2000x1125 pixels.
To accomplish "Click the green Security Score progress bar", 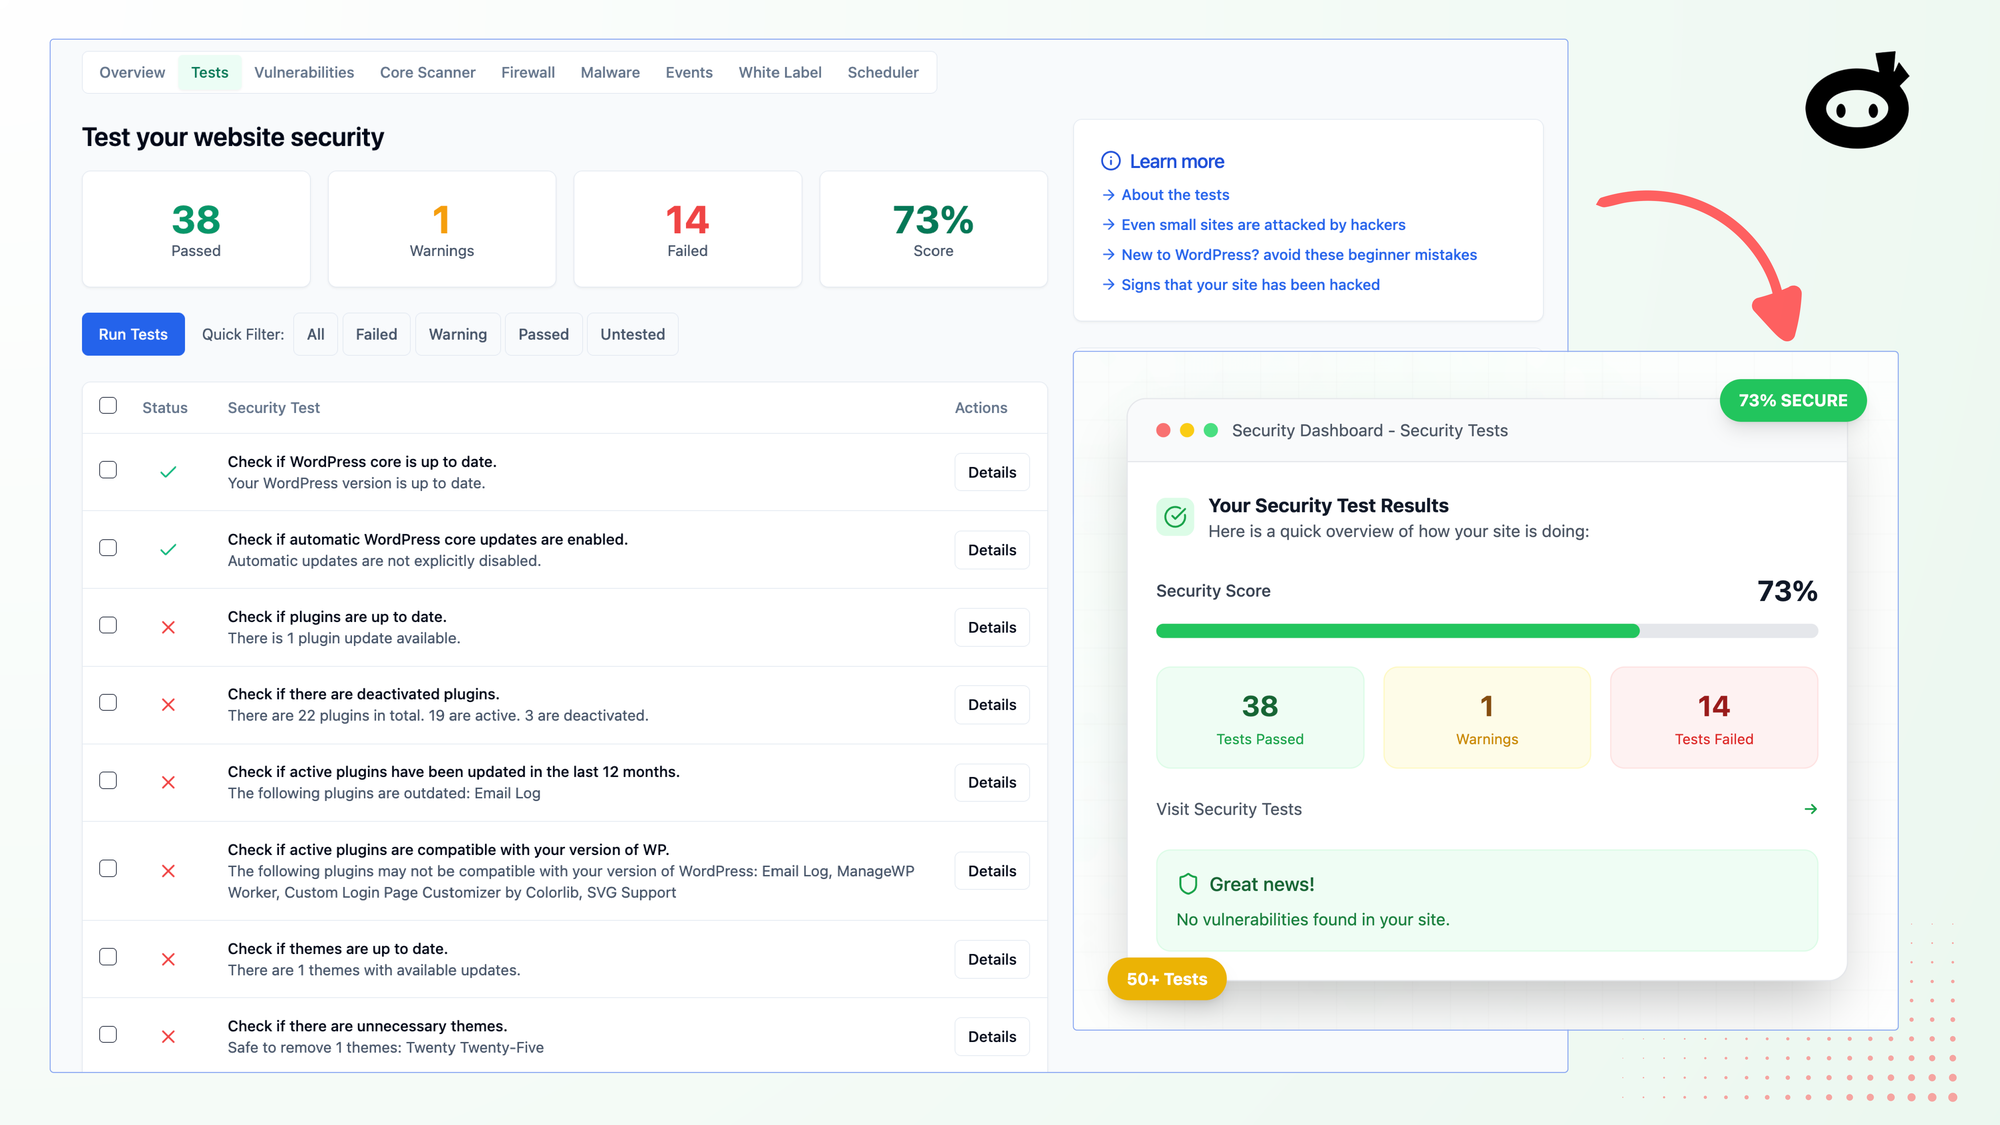I will coord(1397,631).
